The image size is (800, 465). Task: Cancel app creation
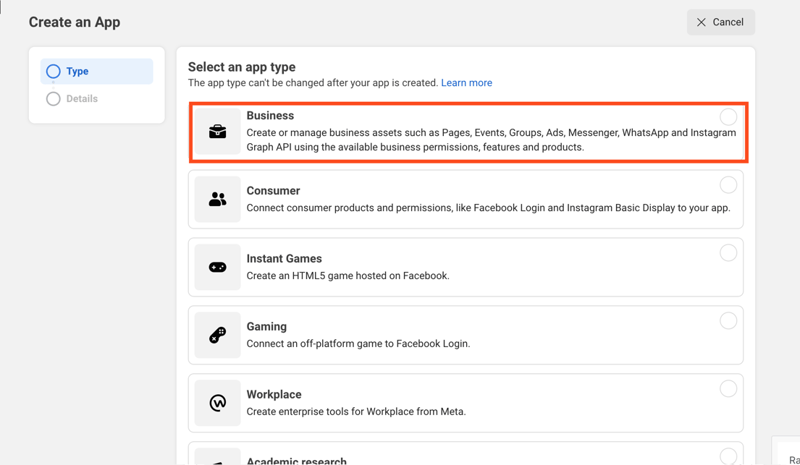pyautogui.click(x=720, y=22)
